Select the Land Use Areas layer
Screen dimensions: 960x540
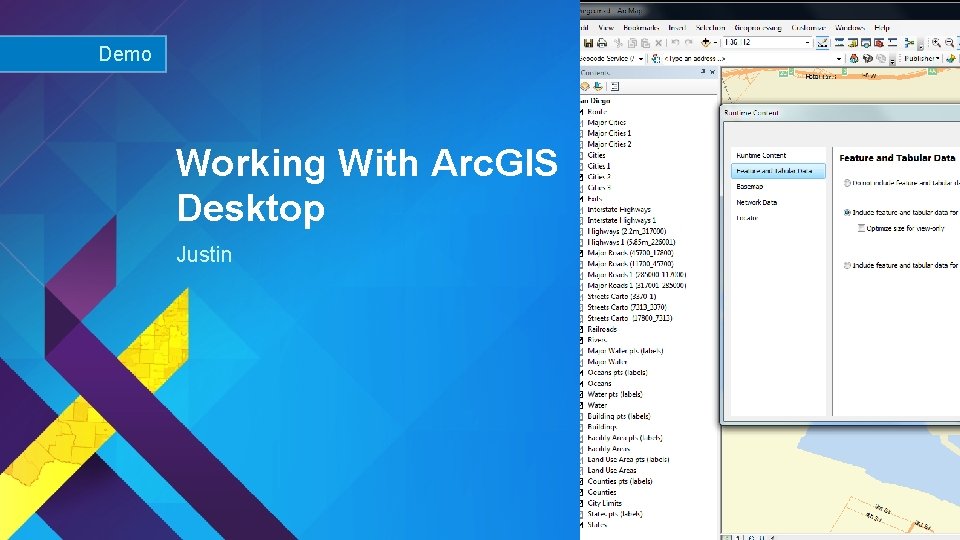[x=612, y=470]
